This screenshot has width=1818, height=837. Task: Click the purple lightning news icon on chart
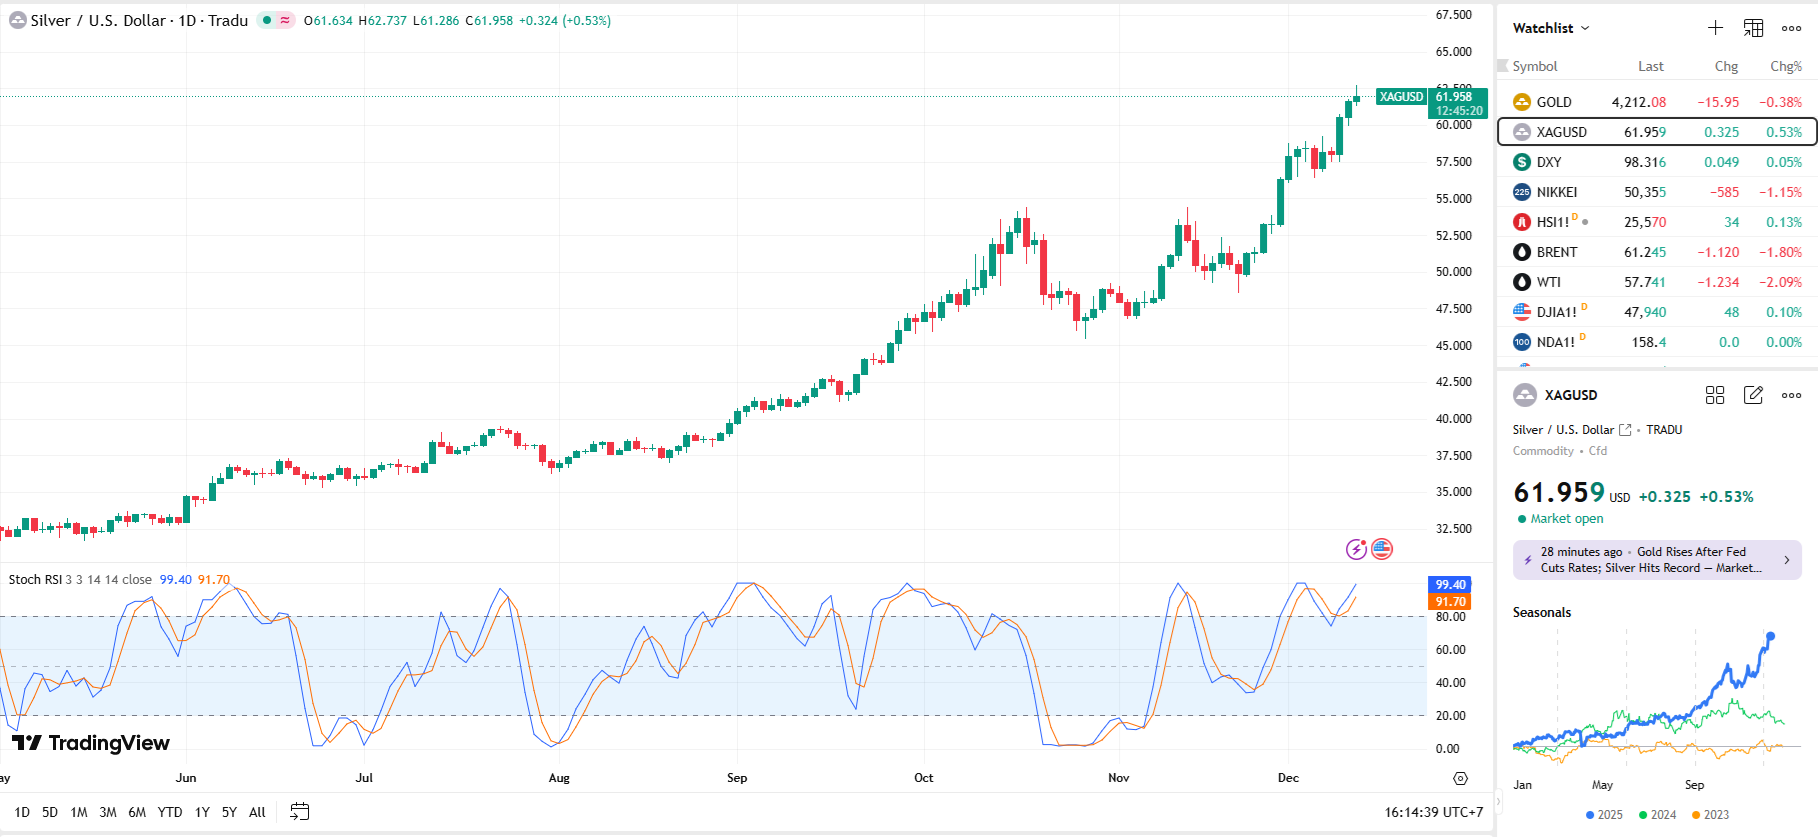[1356, 549]
